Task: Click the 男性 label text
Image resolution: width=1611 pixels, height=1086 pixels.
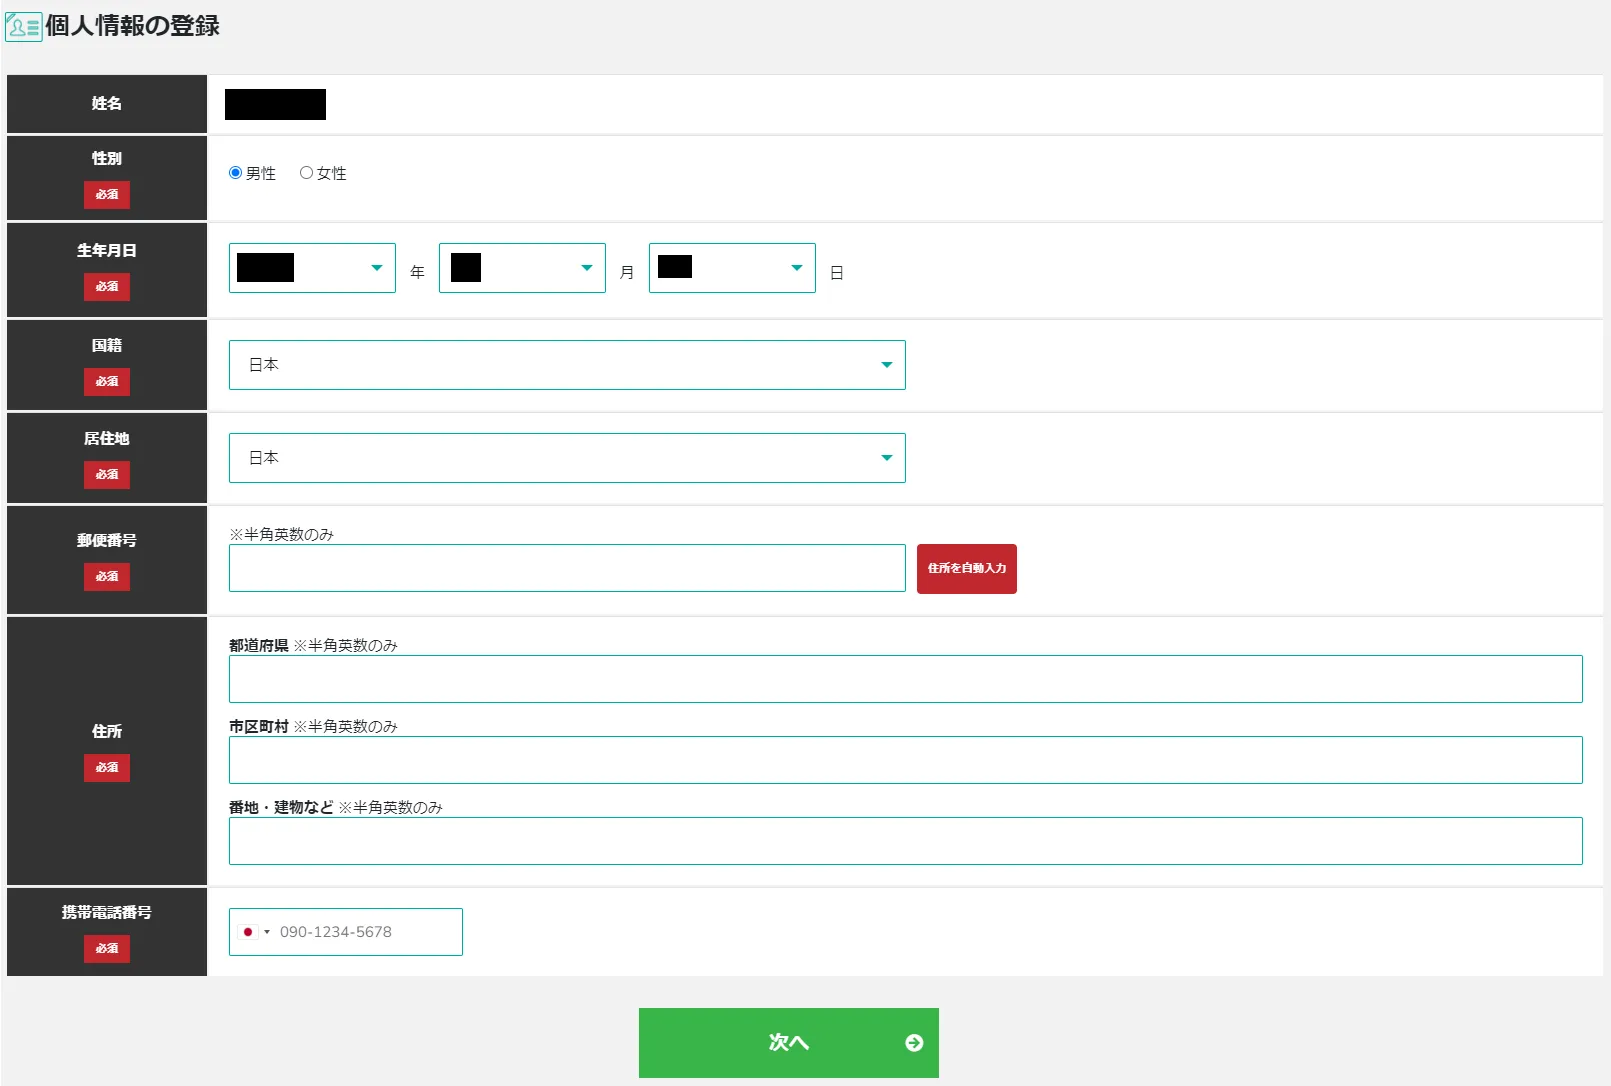Action: point(261,174)
